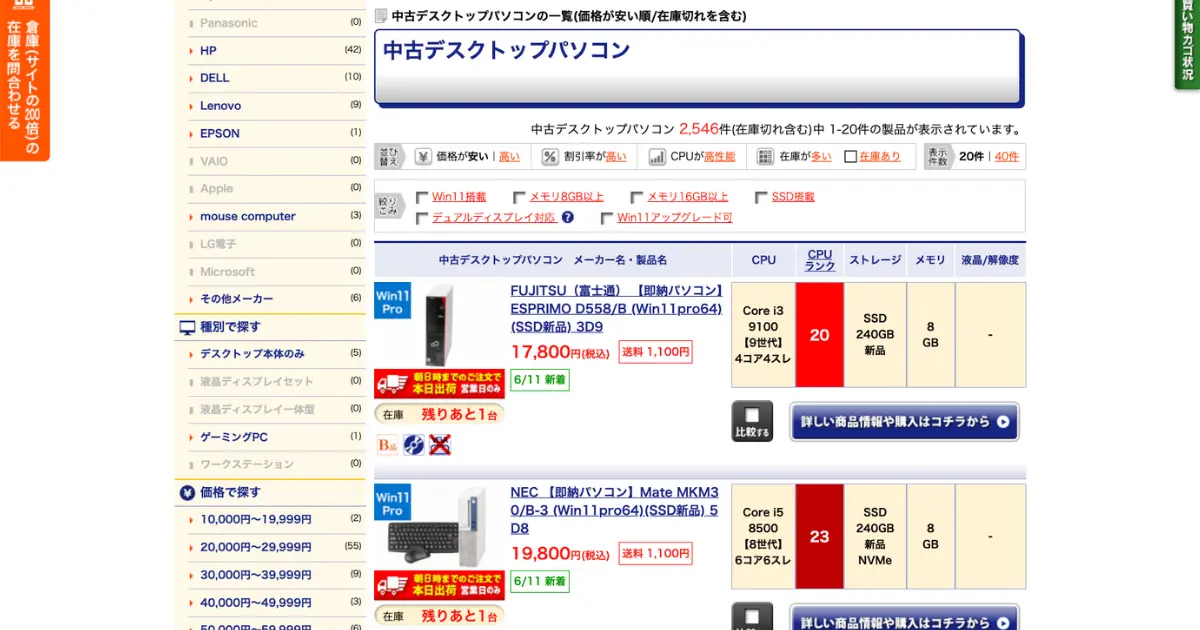Screen dimensions: 1200x630
Task: Select ゲーミングPC type in sidebar
Action: (234, 437)
